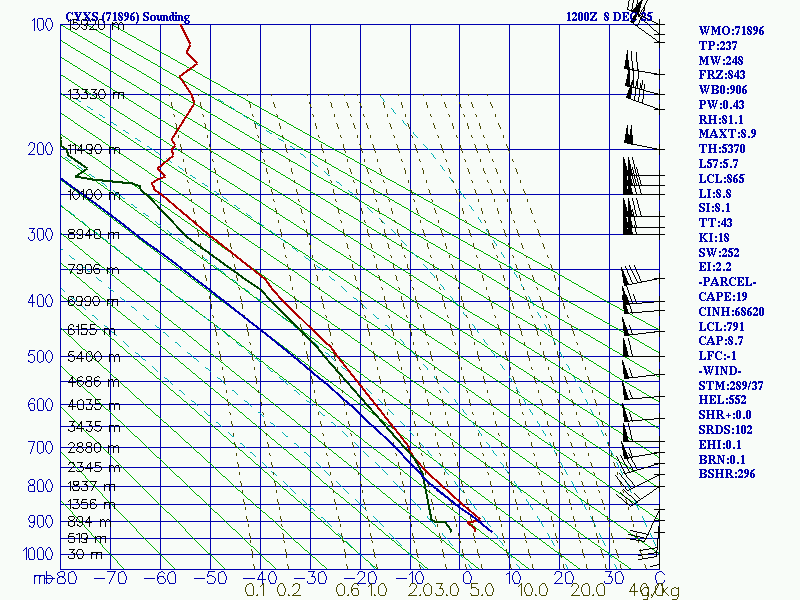Image resolution: width=800 pixels, height=600 pixels.
Task: Select the 'STM:289/37' storm motion value
Action: click(x=731, y=386)
